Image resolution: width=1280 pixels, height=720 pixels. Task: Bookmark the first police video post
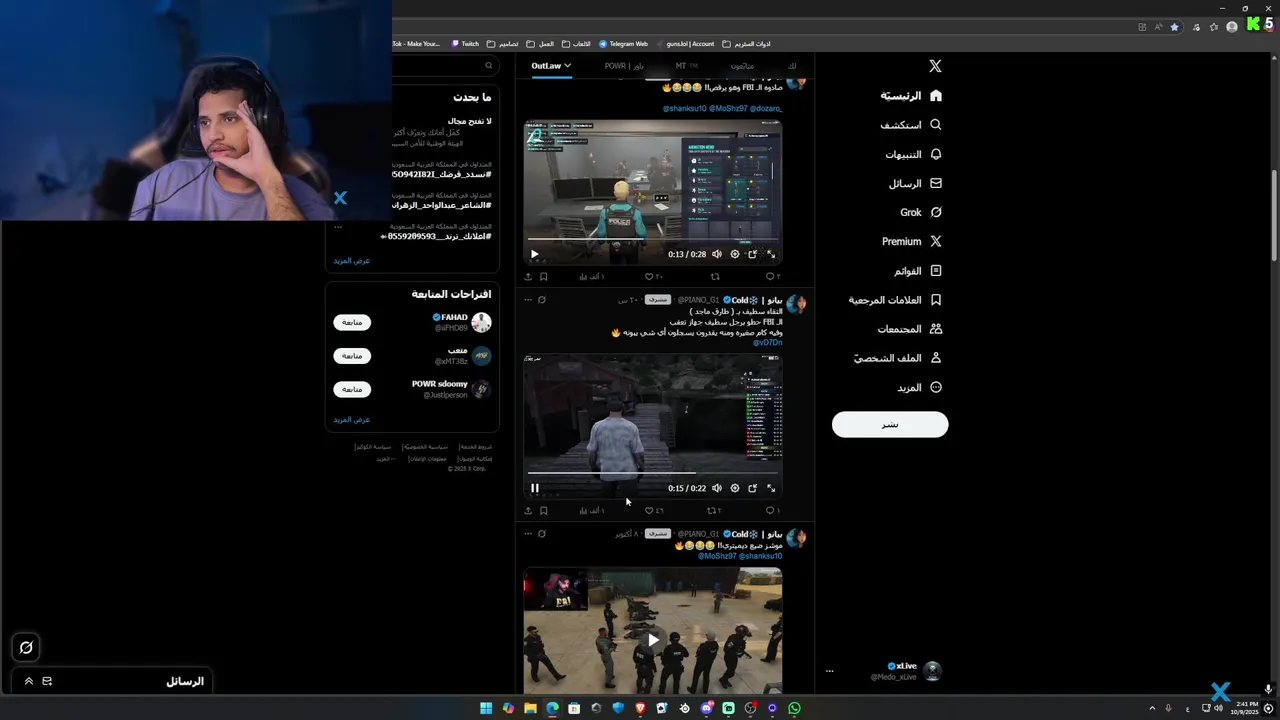[x=544, y=277]
